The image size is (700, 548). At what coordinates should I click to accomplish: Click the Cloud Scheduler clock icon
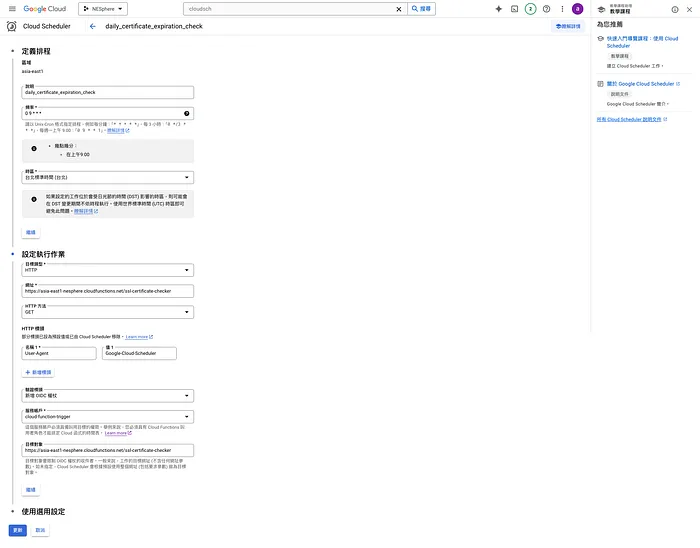[12, 26]
